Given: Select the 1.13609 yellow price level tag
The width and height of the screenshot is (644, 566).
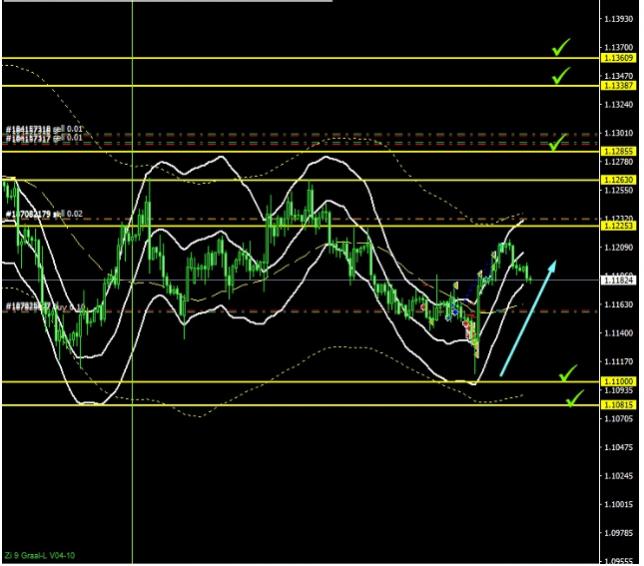Looking at the screenshot, I should click(x=618, y=58).
